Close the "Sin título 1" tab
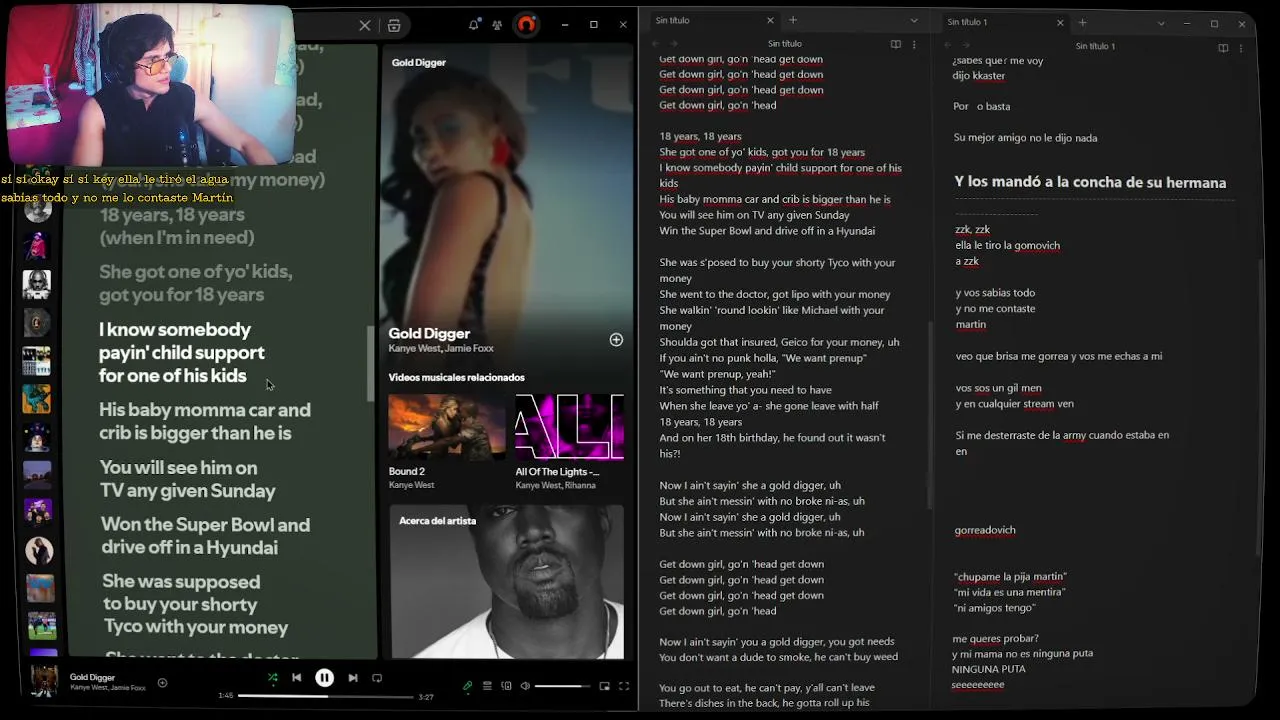The height and width of the screenshot is (720, 1280). tap(1060, 22)
